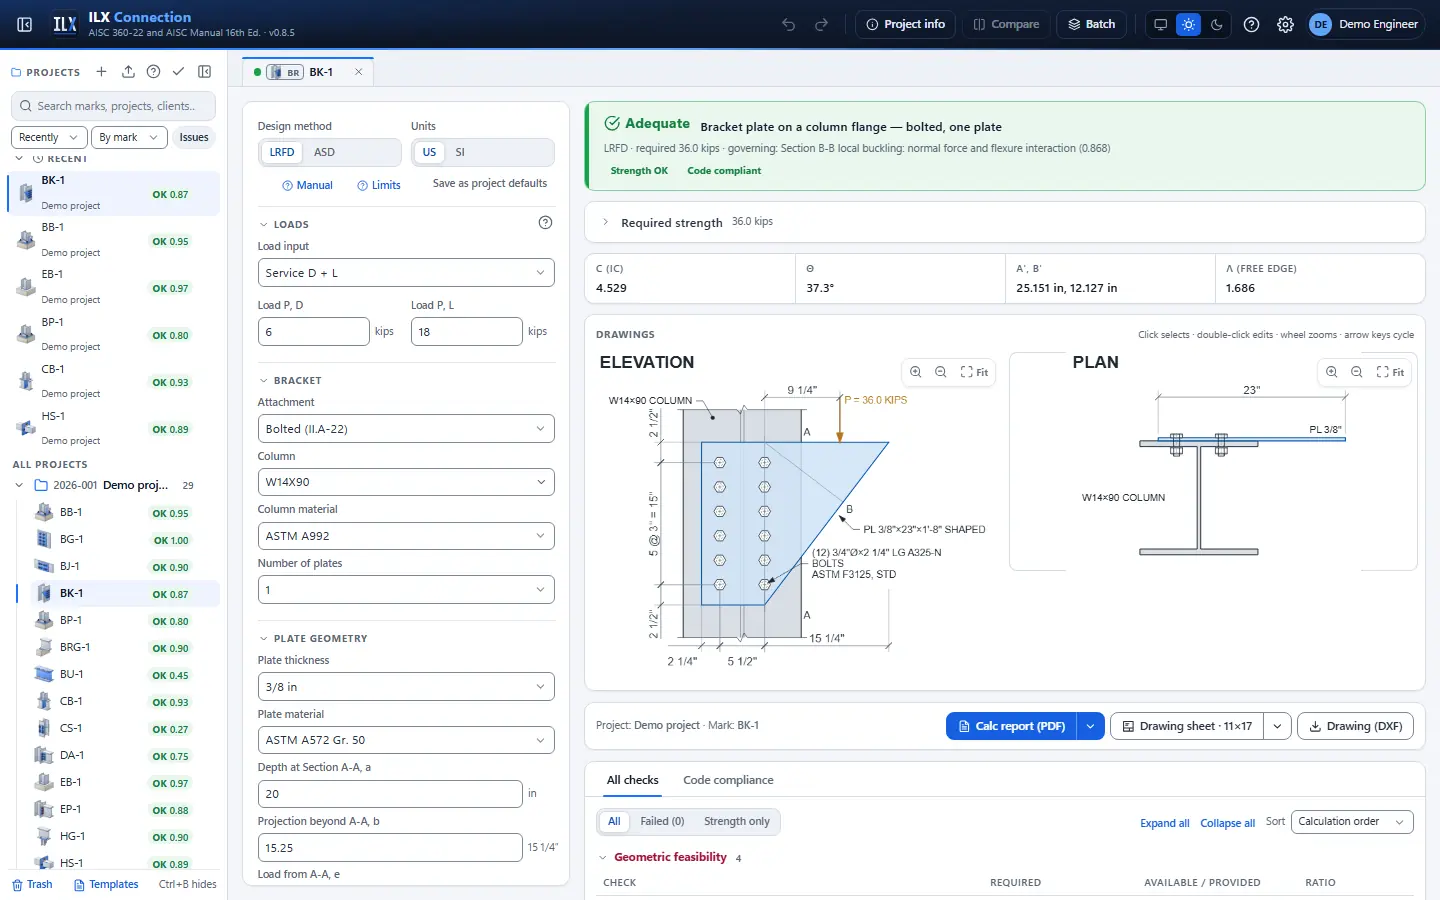Switch units to SI
This screenshot has height=900, width=1440.
(x=460, y=152)
